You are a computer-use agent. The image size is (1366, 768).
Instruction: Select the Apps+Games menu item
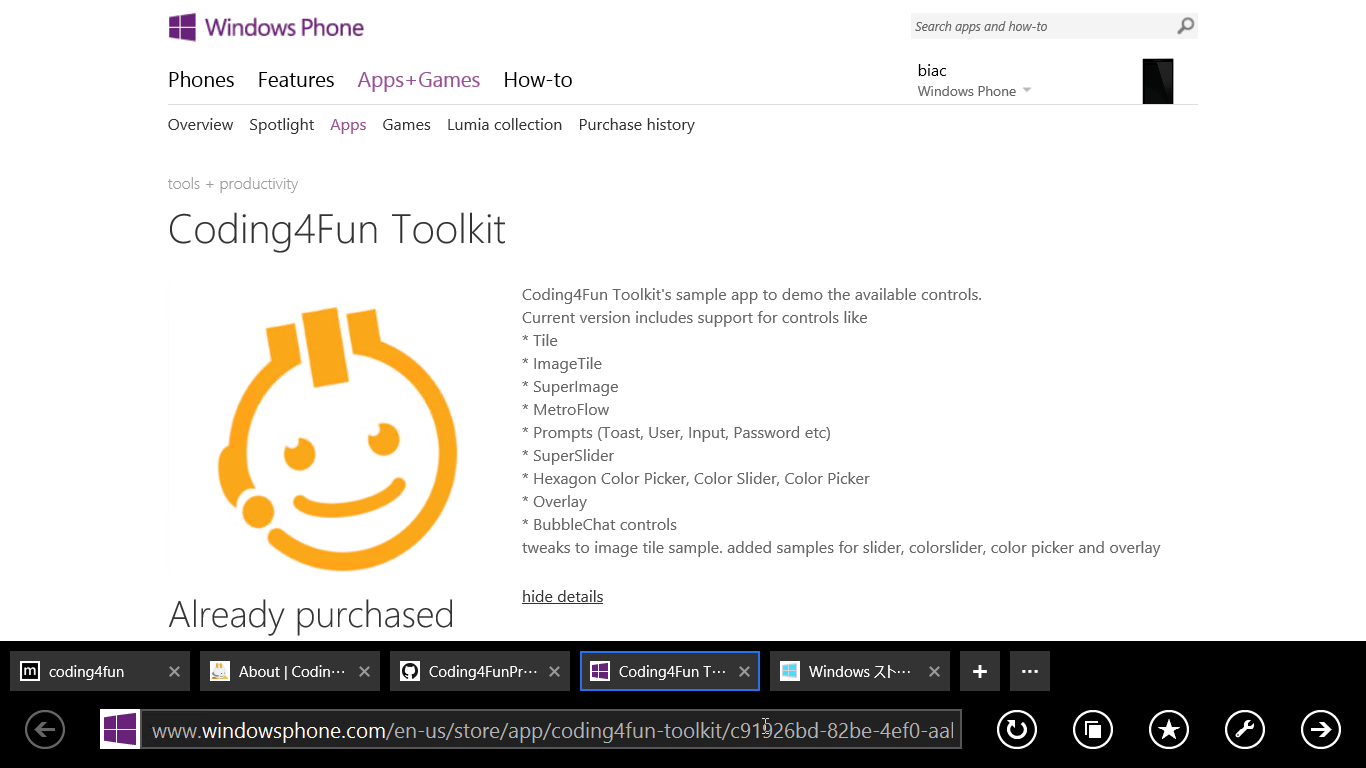tap(419, 79)
